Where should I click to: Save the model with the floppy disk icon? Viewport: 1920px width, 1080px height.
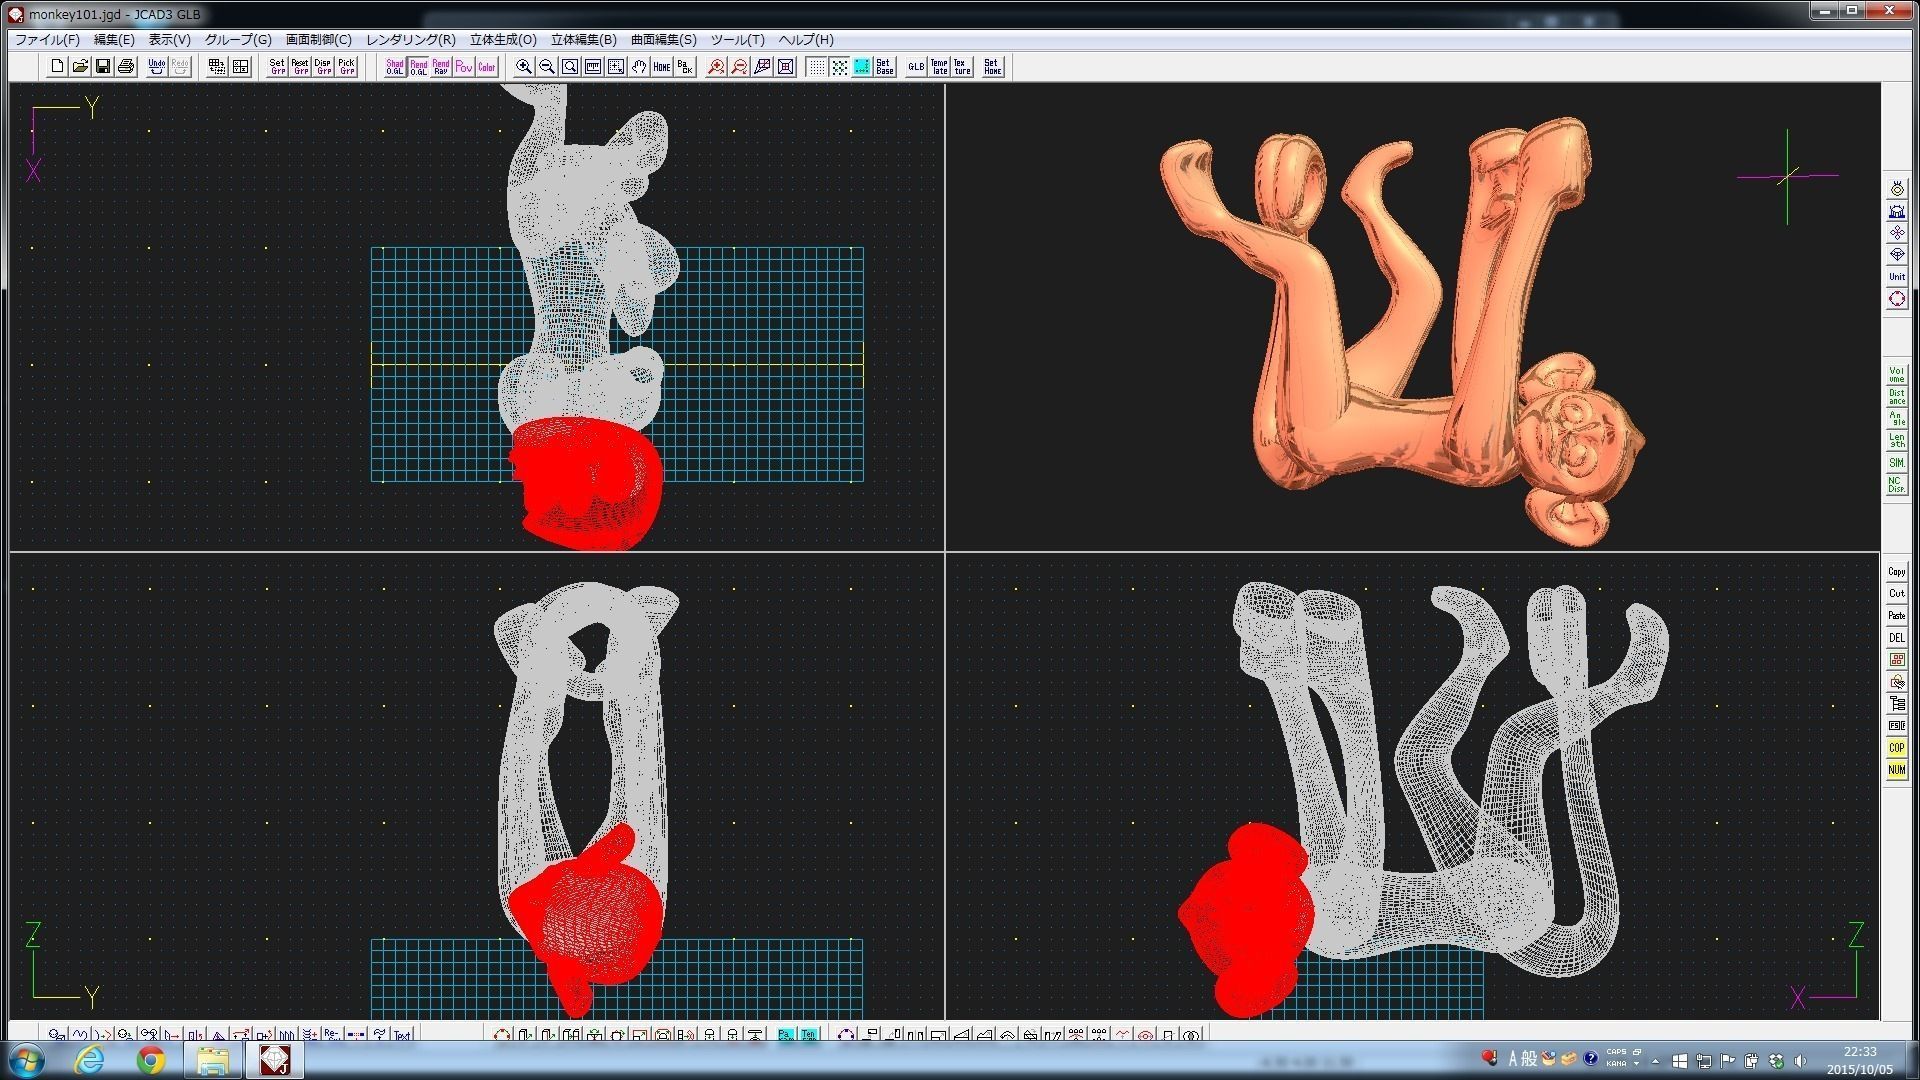pyautogui.click(x=103, y=67)
